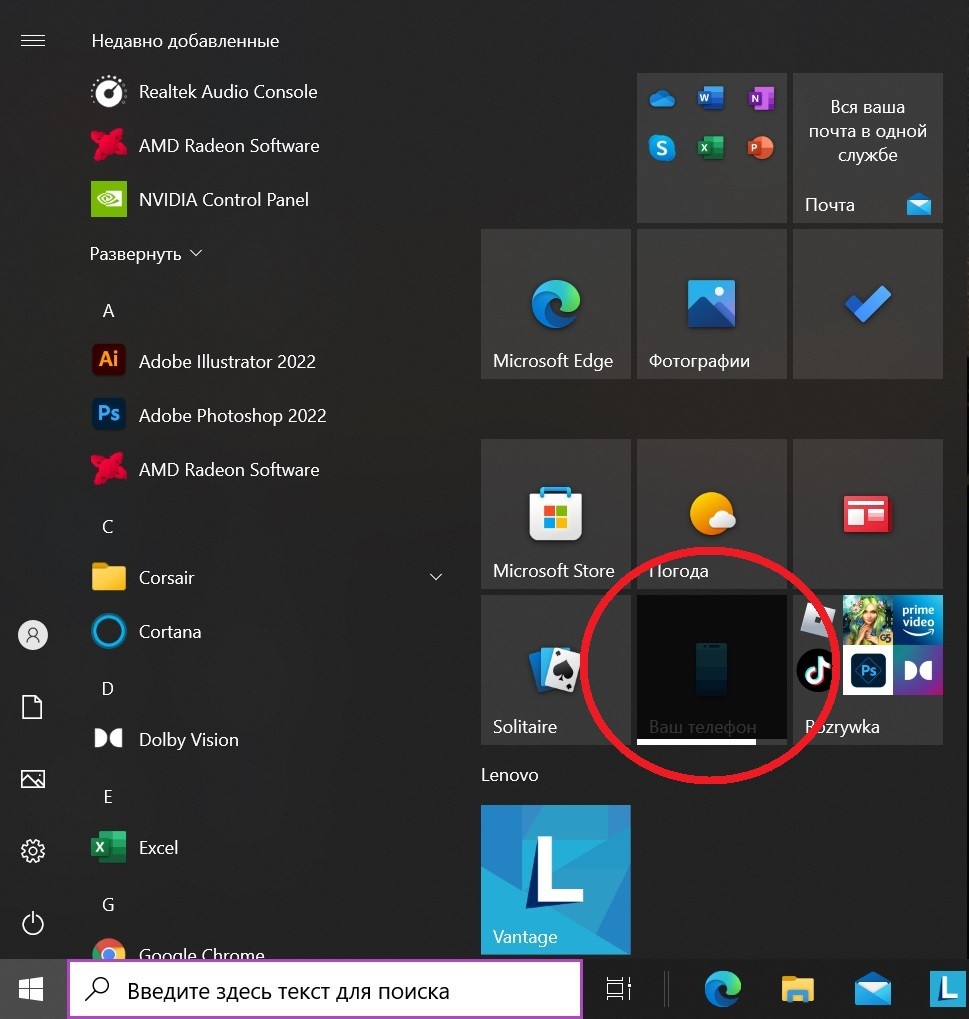Click the letter E section header
This screenshot has width=969, height=1019.
click(108, 796)
